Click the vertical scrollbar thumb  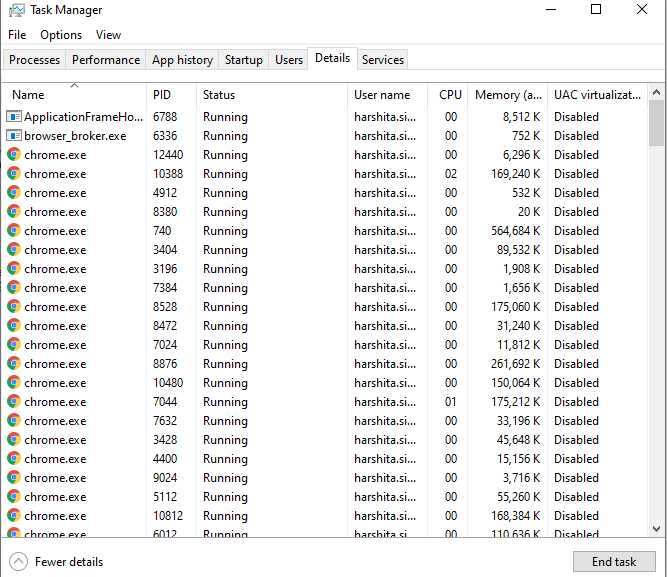656,123
